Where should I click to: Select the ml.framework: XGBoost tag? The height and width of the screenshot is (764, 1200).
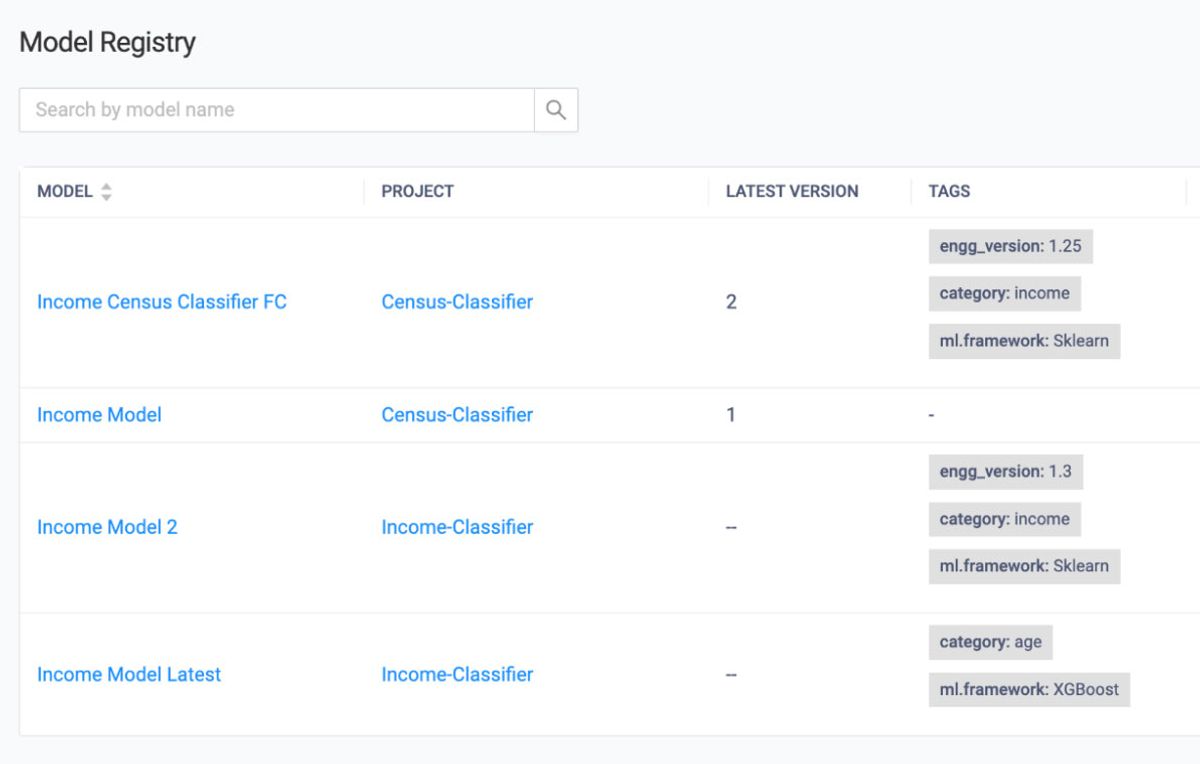pos(1031,689)
